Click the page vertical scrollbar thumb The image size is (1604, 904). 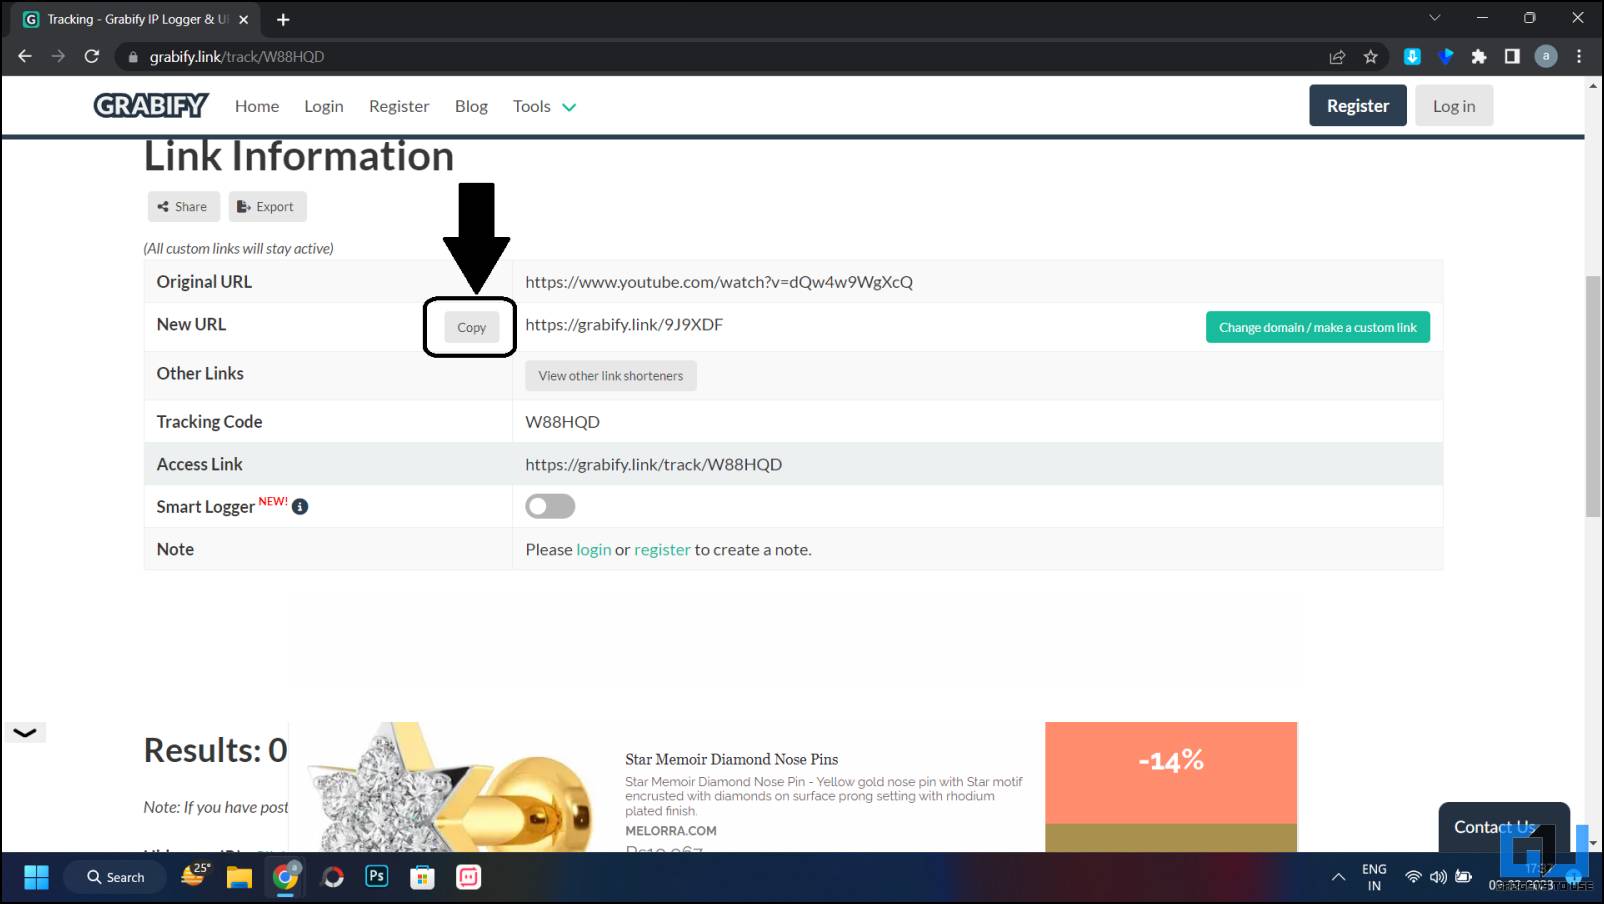1593,396
